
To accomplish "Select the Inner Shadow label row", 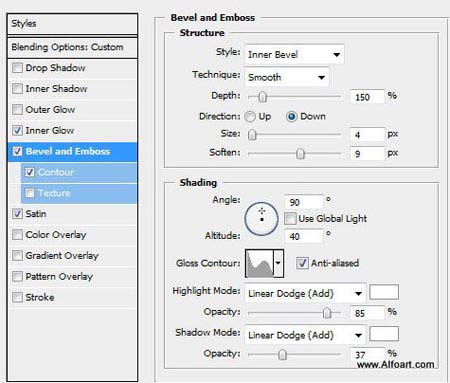I will (x=72, y=89).
